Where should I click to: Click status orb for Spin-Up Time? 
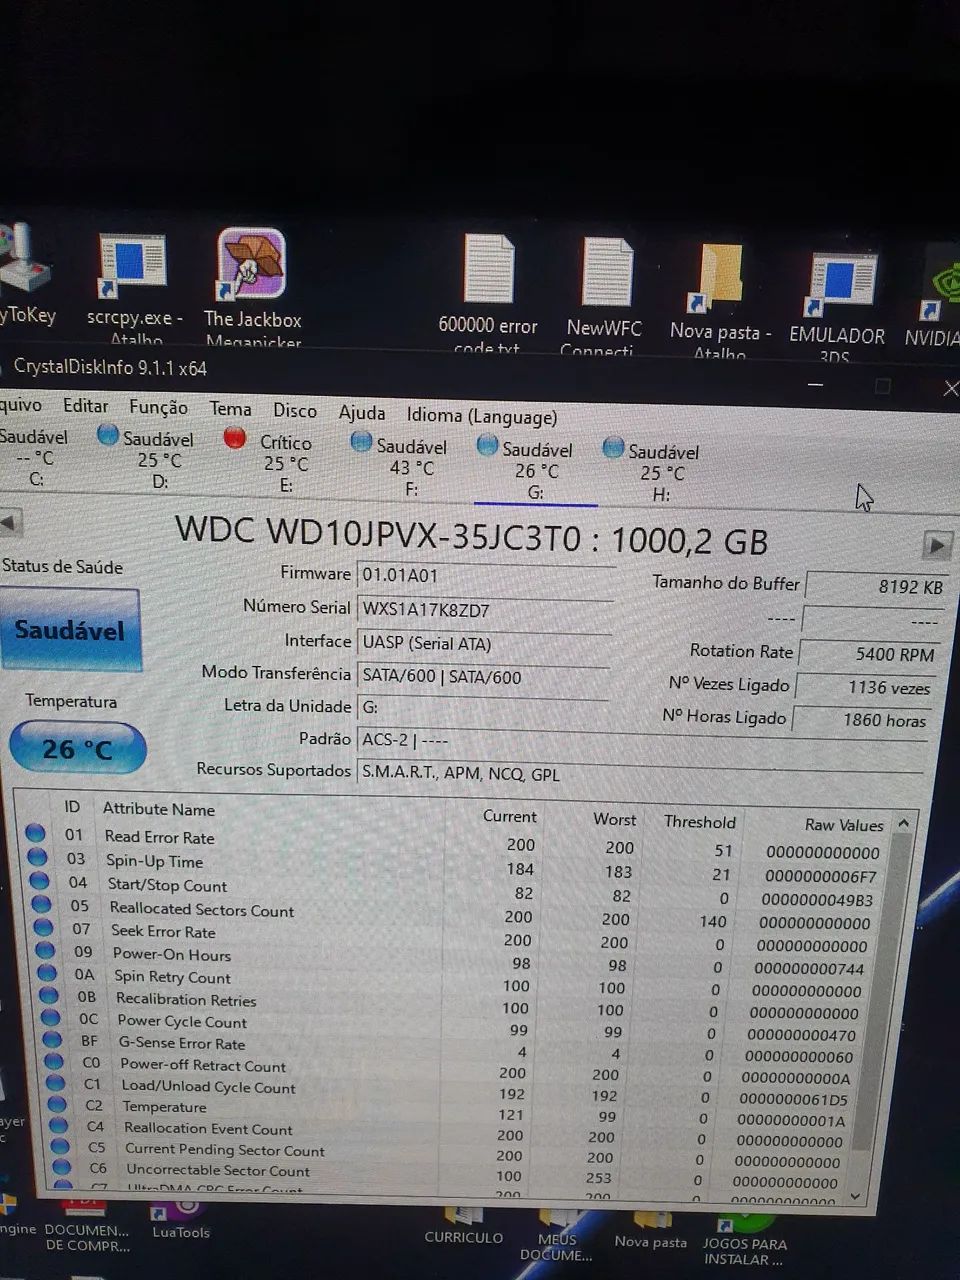point(37,856)
